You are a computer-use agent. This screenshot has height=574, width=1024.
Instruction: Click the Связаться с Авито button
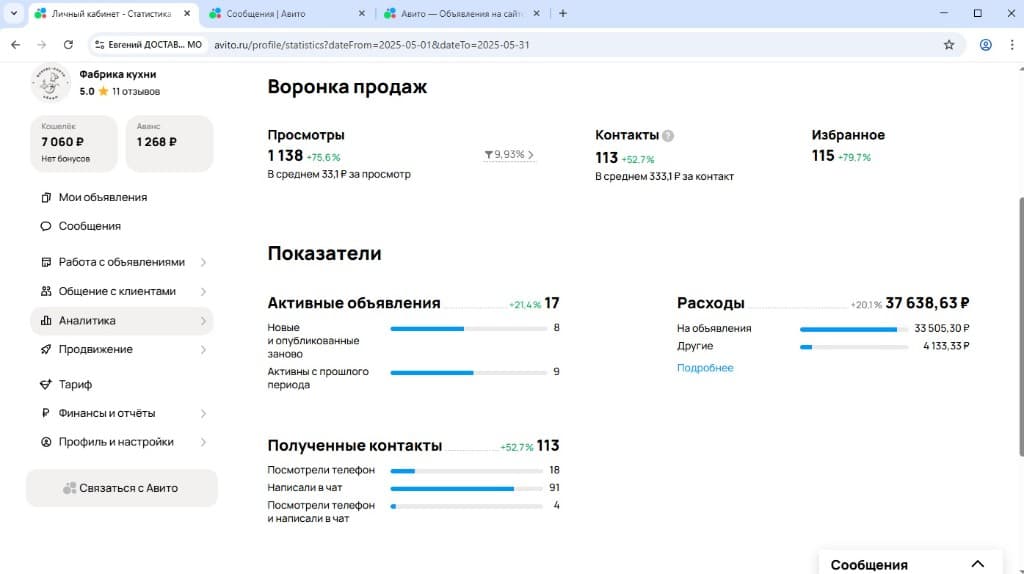pos(121,488)
